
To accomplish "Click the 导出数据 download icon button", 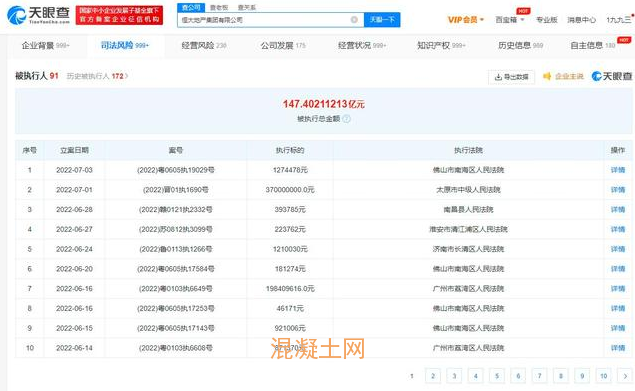I will pos(511,77).
